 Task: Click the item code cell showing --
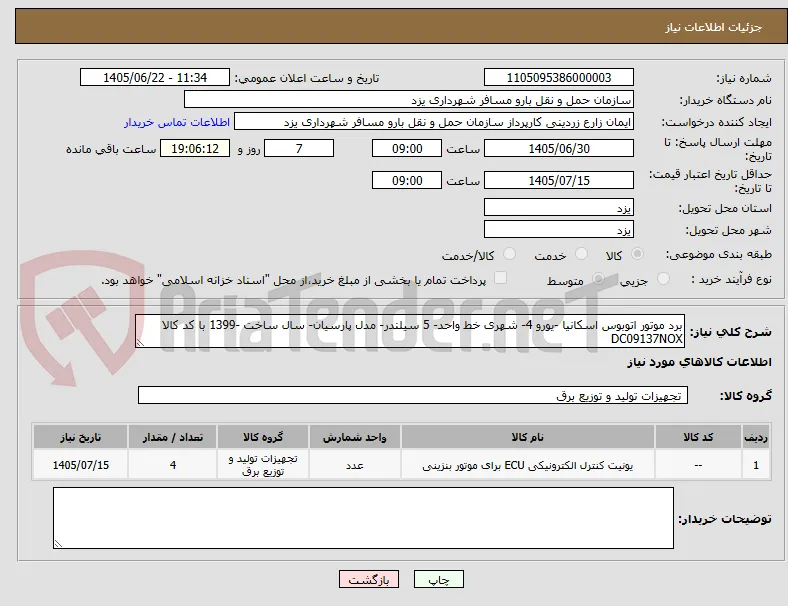(x=698, y=465)
